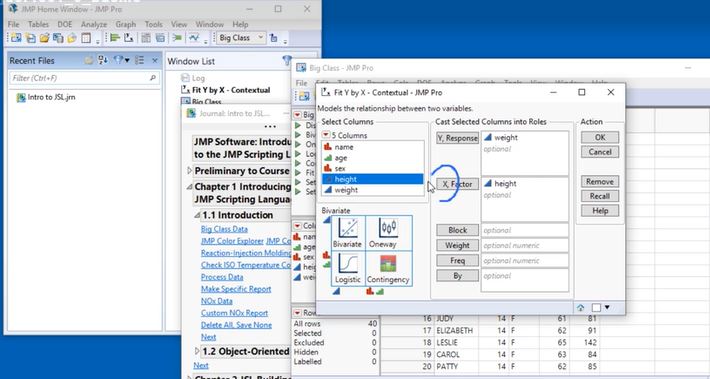Open the Process Data journal link

click(222, 277)
